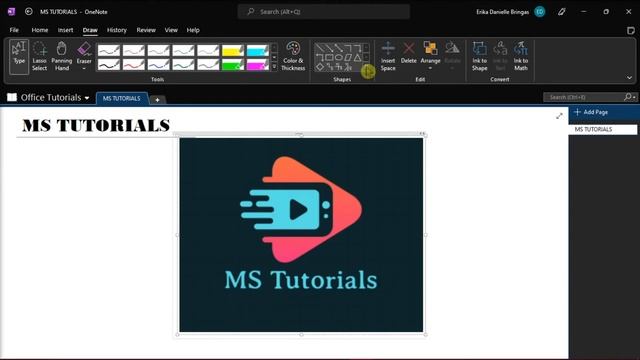Open Color & Thickness settings
Screen dimensions: 640x360
tap(293, 56)
